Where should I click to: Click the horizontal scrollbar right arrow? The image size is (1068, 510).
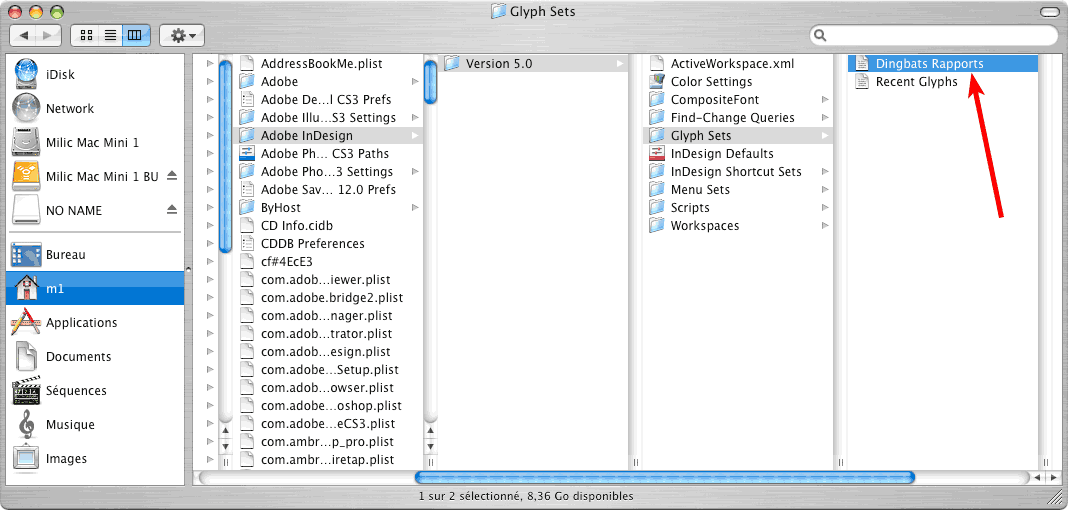pos(1053,478)
